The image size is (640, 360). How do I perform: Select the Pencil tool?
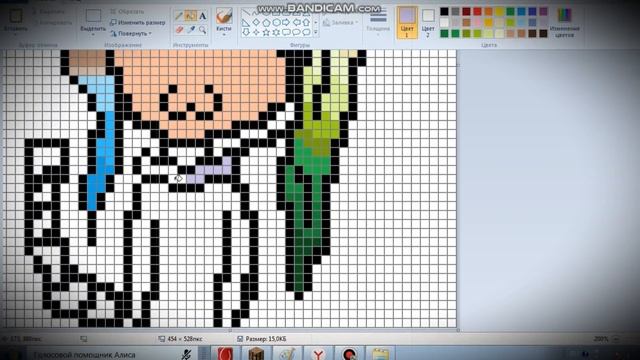[x=179, y=16]
